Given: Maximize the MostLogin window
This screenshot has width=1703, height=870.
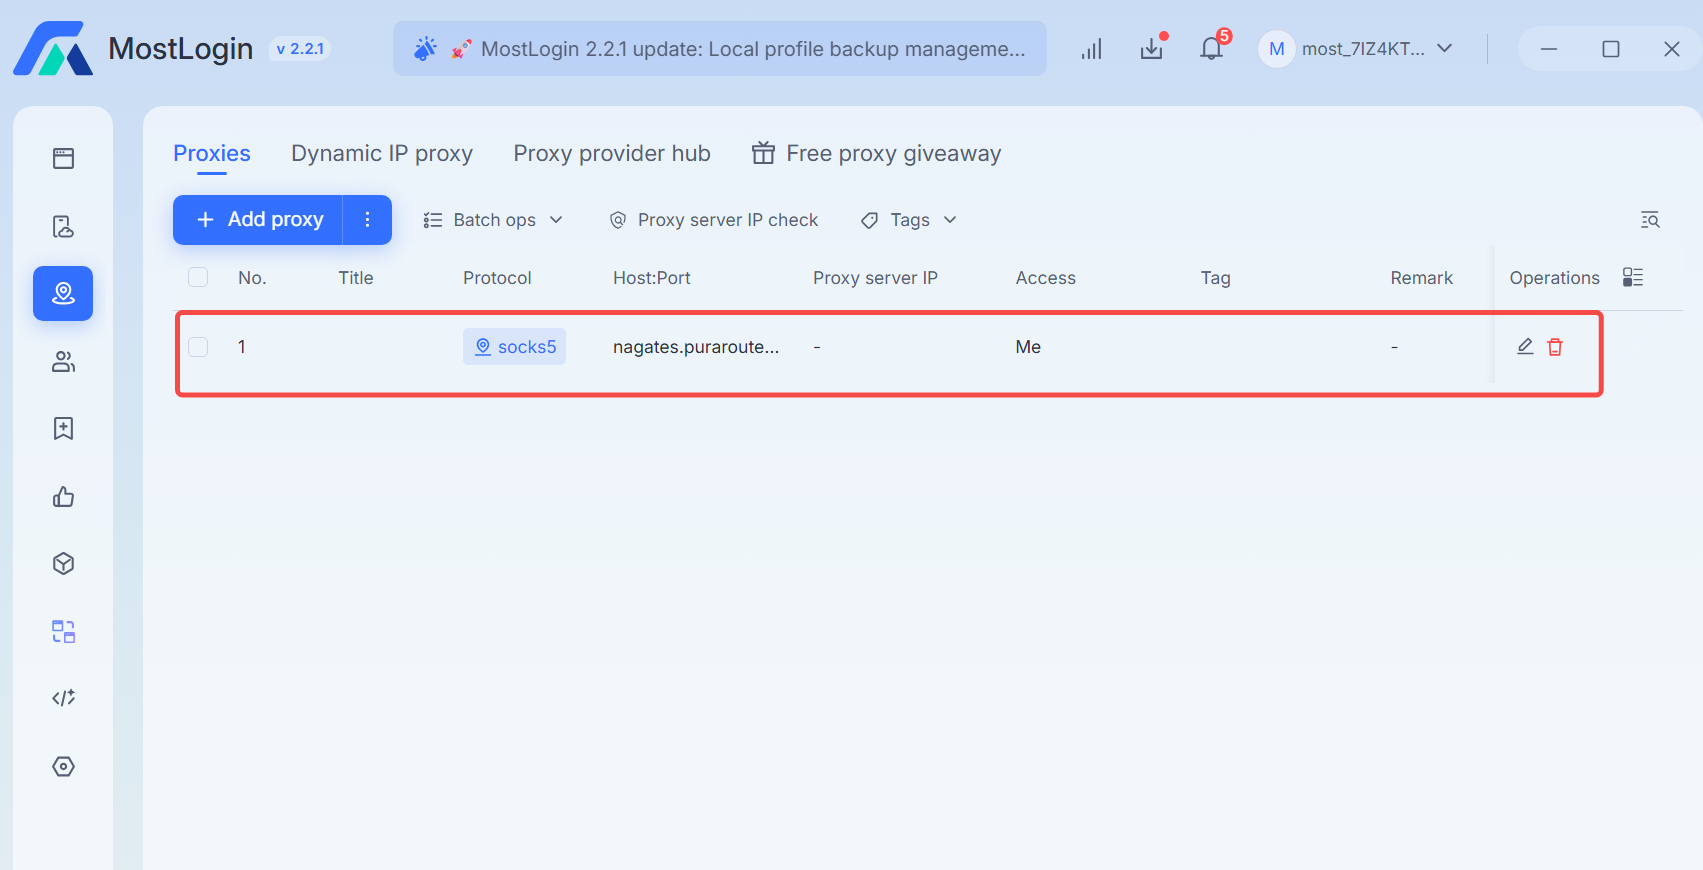Looking at the screenshot, I should pyautogui.click(x=1610, y=49).
